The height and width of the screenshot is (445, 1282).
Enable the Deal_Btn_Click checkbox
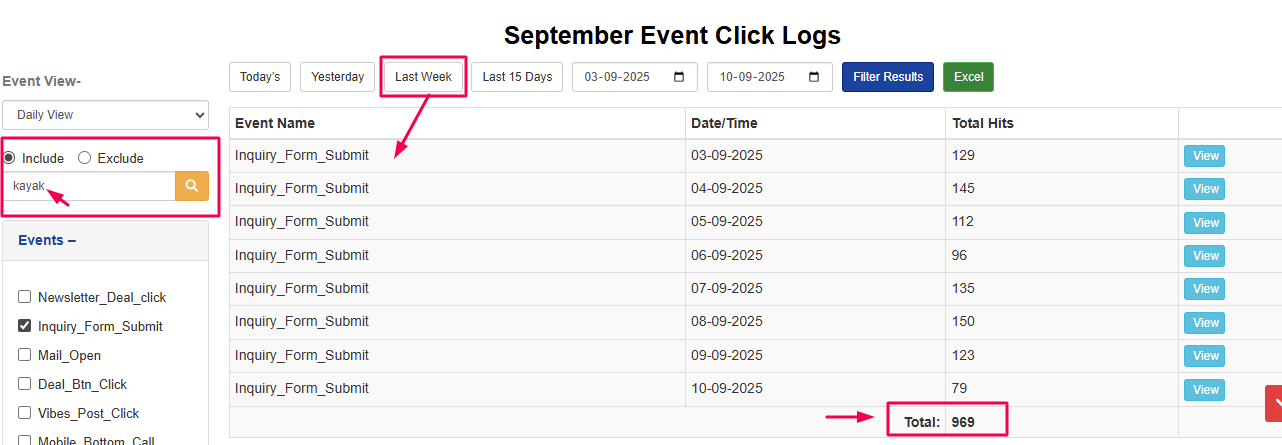click(25, 384)
